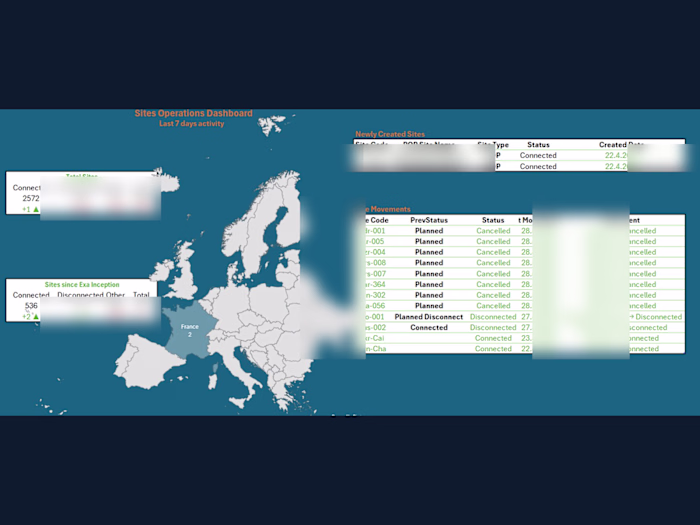700x525 pixels.
Task: Click the site code ending '-056'
Action: coord(375,306)
